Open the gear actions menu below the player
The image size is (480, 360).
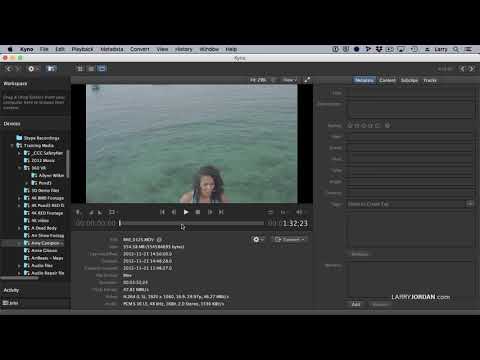(258, 240)
